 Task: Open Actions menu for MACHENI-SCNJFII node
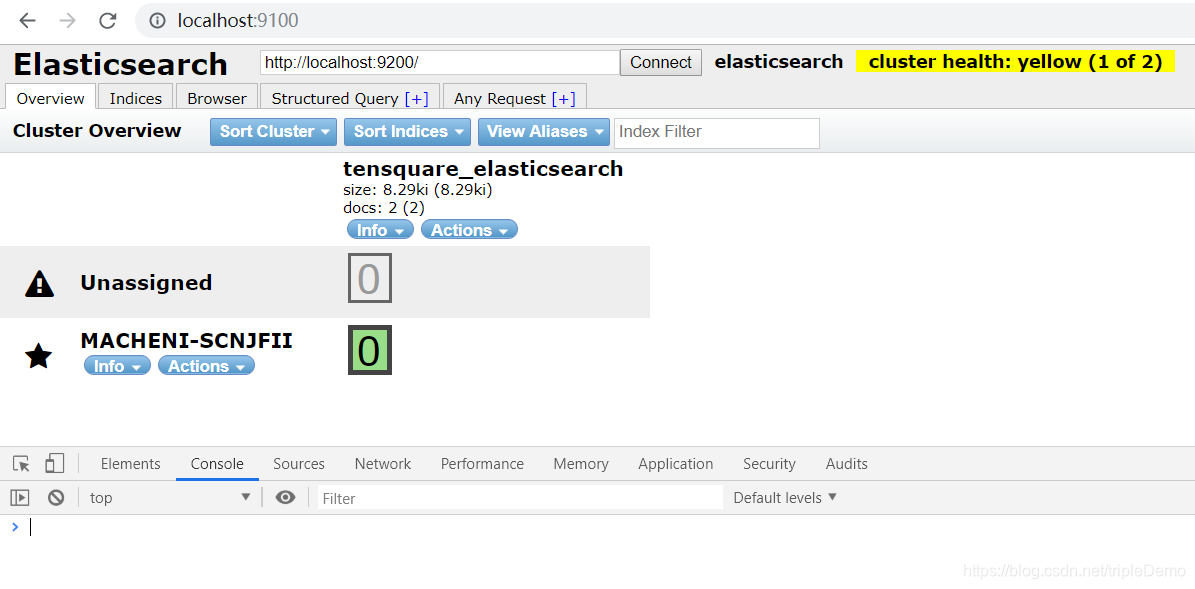[x=207, y=366]
